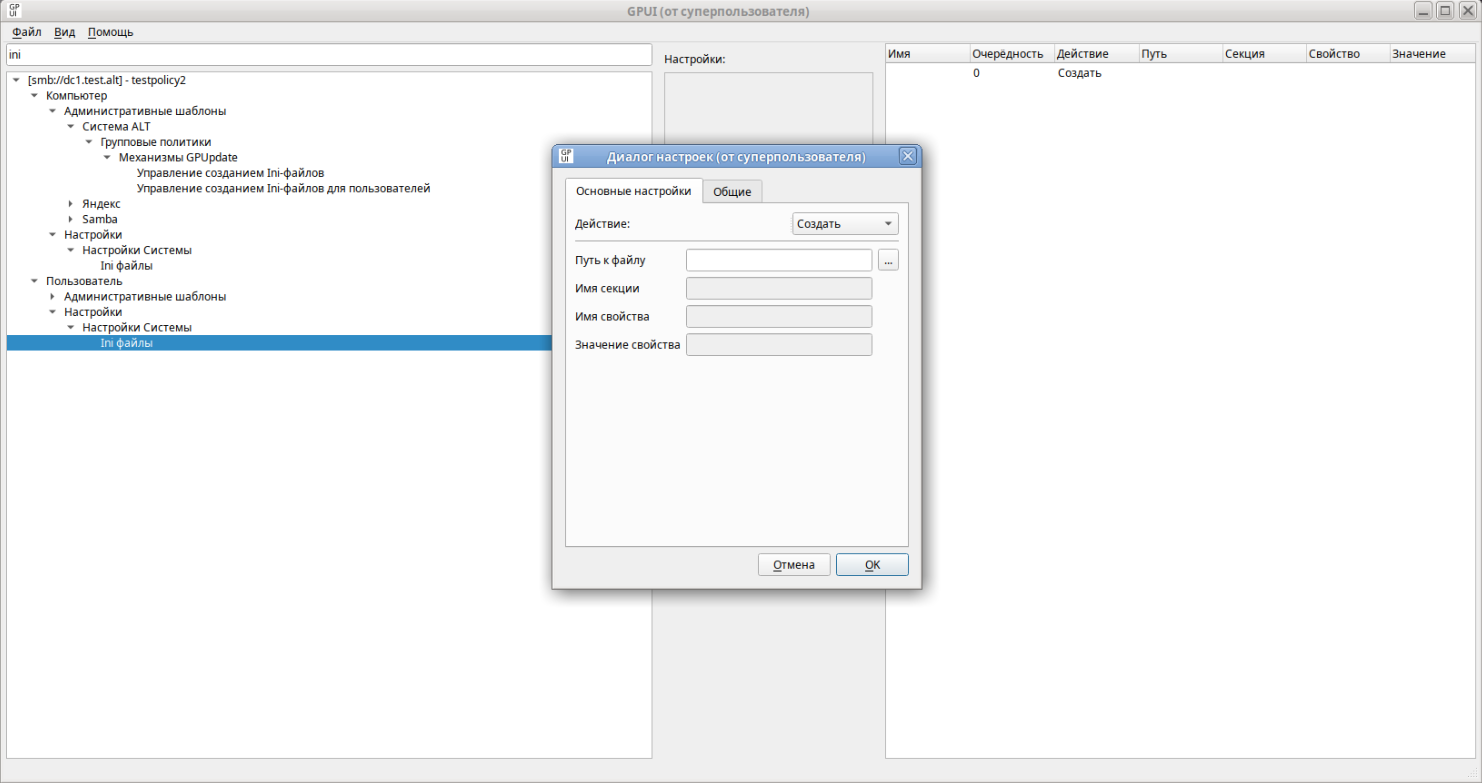1482x783 pixels.
Task: Select Настройки Системы under Пользователь
Action: coord(137,327)
